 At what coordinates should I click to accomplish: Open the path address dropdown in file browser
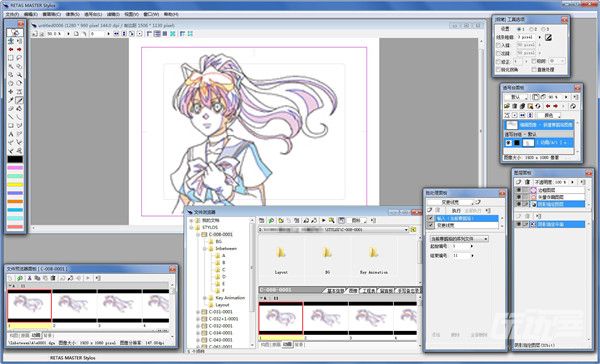(406, 230)
